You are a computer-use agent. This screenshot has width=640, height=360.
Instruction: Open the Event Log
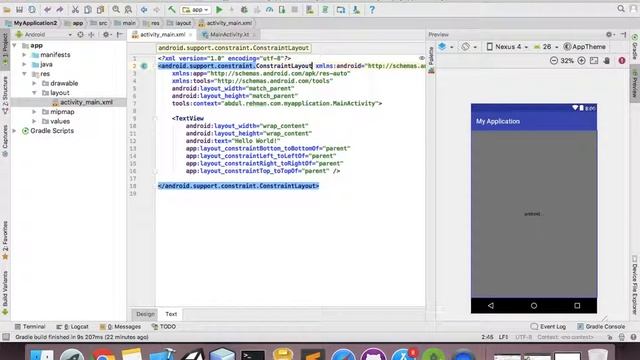click(548, 327)
